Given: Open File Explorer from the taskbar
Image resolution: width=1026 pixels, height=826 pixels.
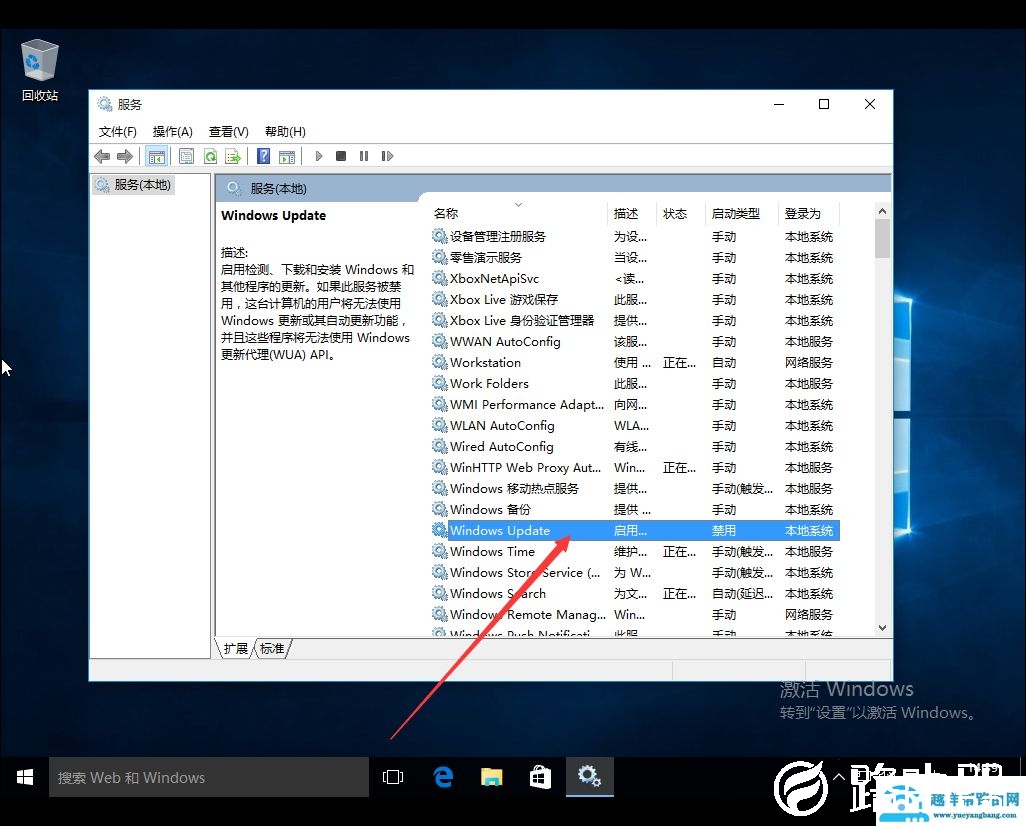Looking at the screenshot, I should 491,778.
